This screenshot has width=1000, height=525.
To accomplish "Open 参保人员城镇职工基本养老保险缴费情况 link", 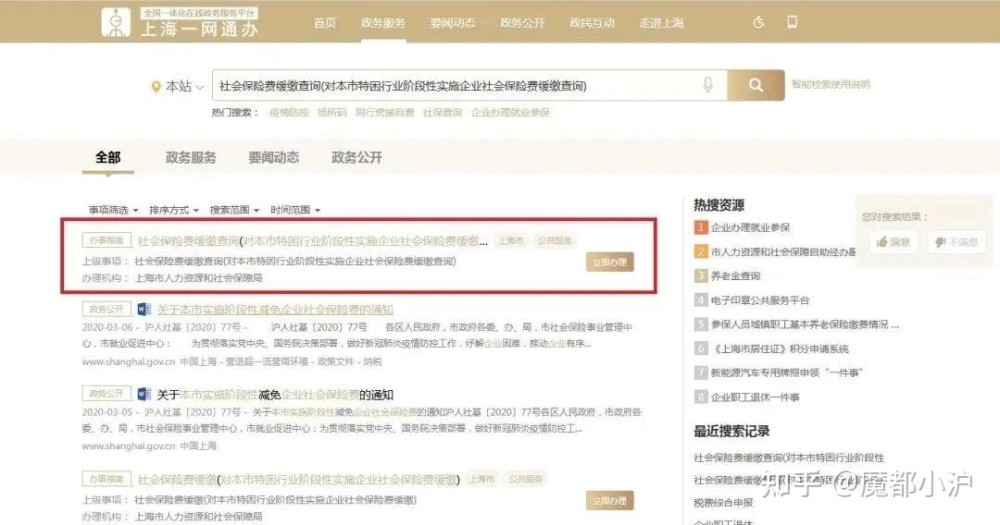I will (x=804, y=324).
